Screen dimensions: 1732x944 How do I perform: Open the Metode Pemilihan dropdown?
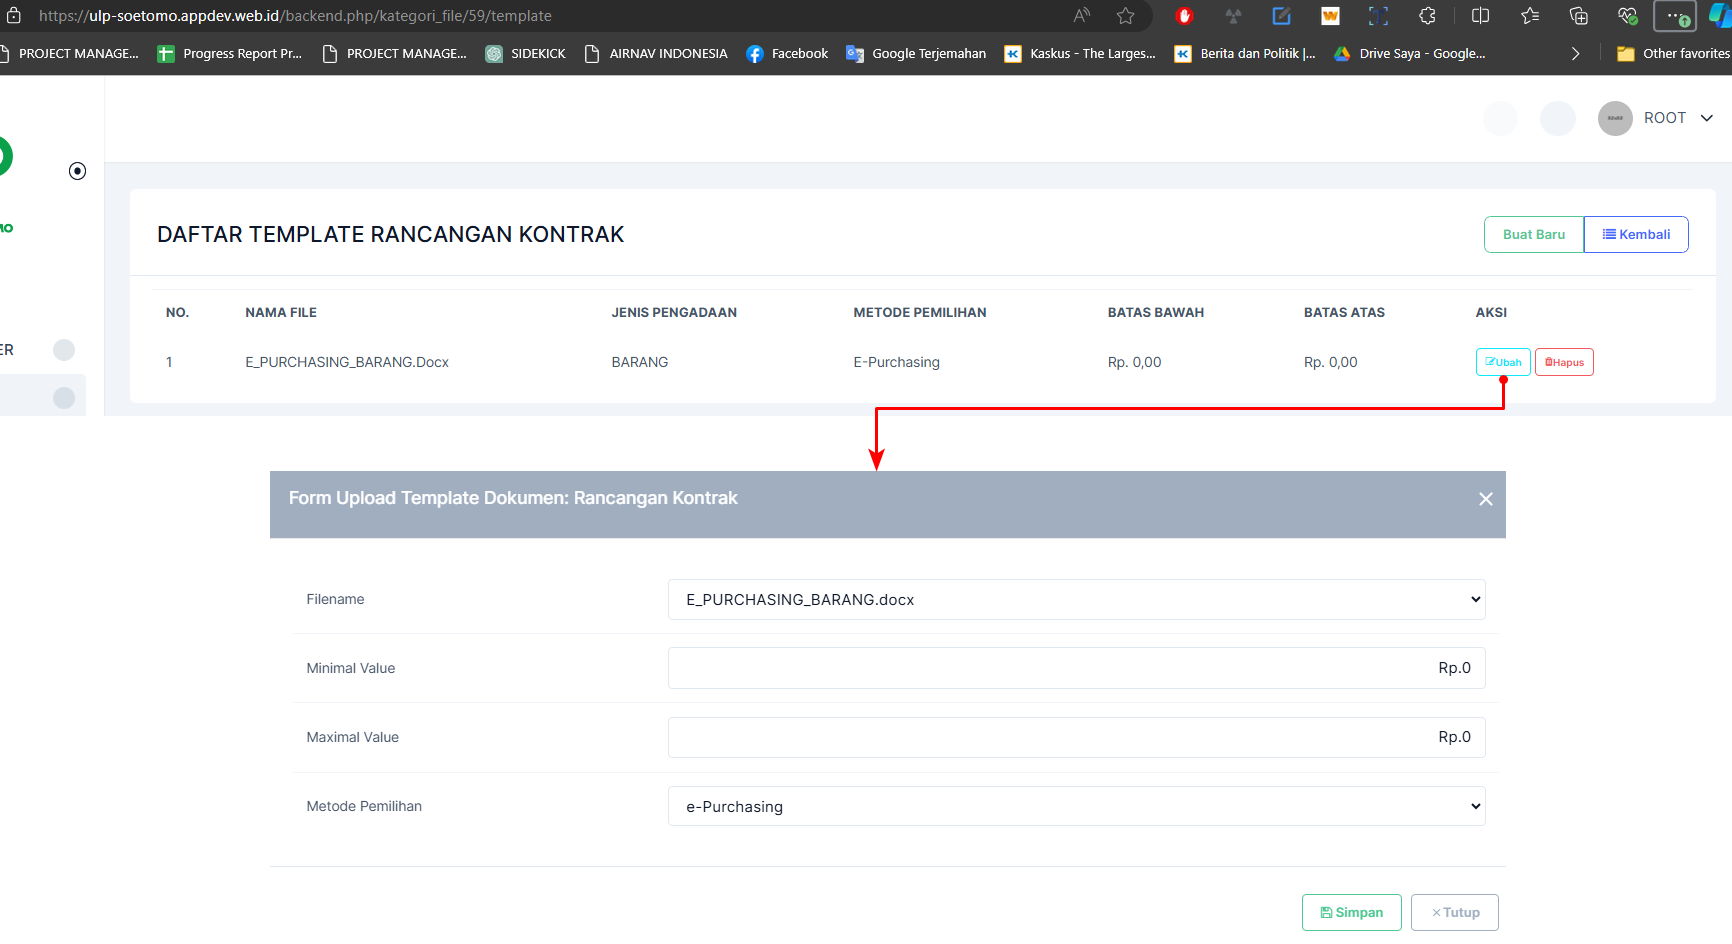pos(1076,807)
